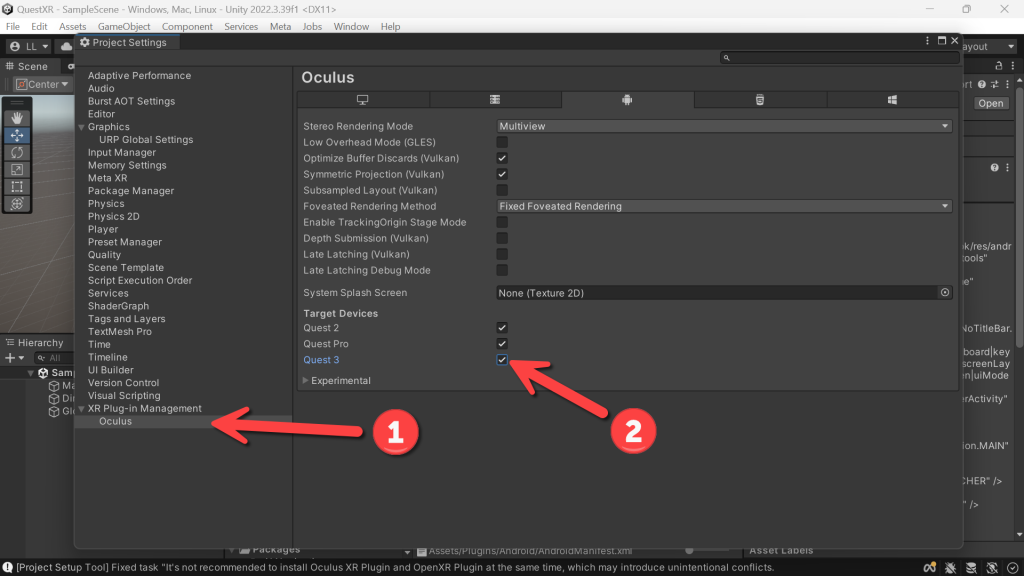Collapse the SampleScene hierarchy arrow
Viewport: 1024px width, 576px height.
[x=30, y=373]
